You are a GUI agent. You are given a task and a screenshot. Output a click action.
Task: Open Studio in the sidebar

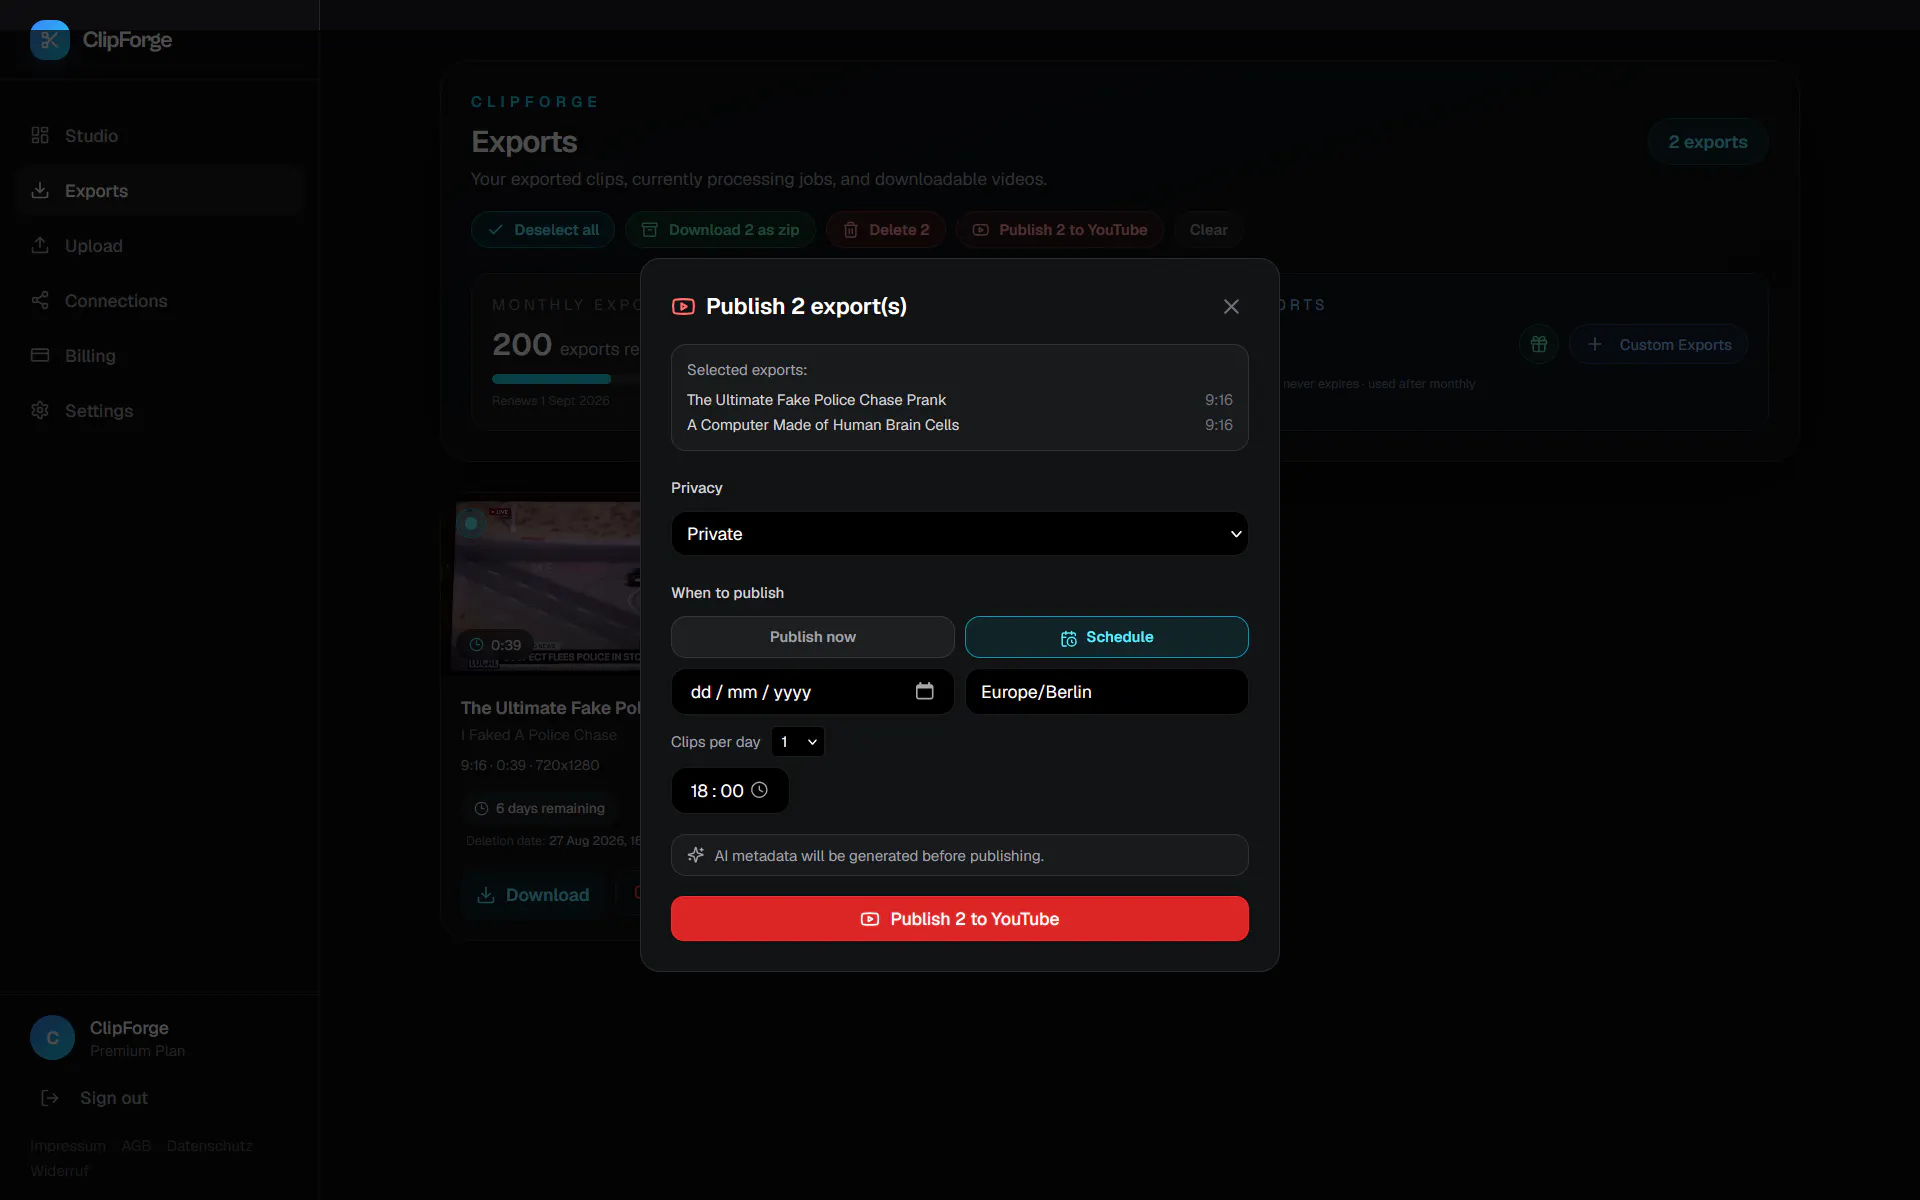coord(160,136)
